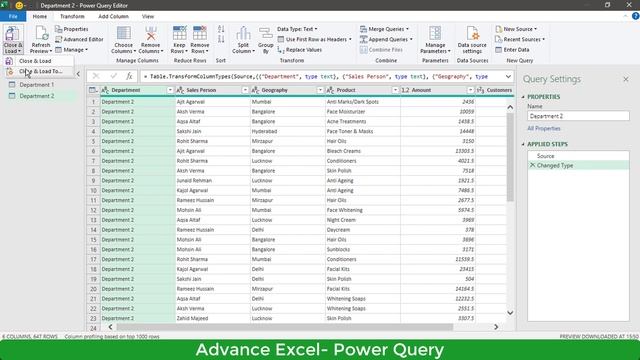Click the vertical scrollbar up arrow
The height and width of the screenshot is (360, 640).
[x=510, y=107]
